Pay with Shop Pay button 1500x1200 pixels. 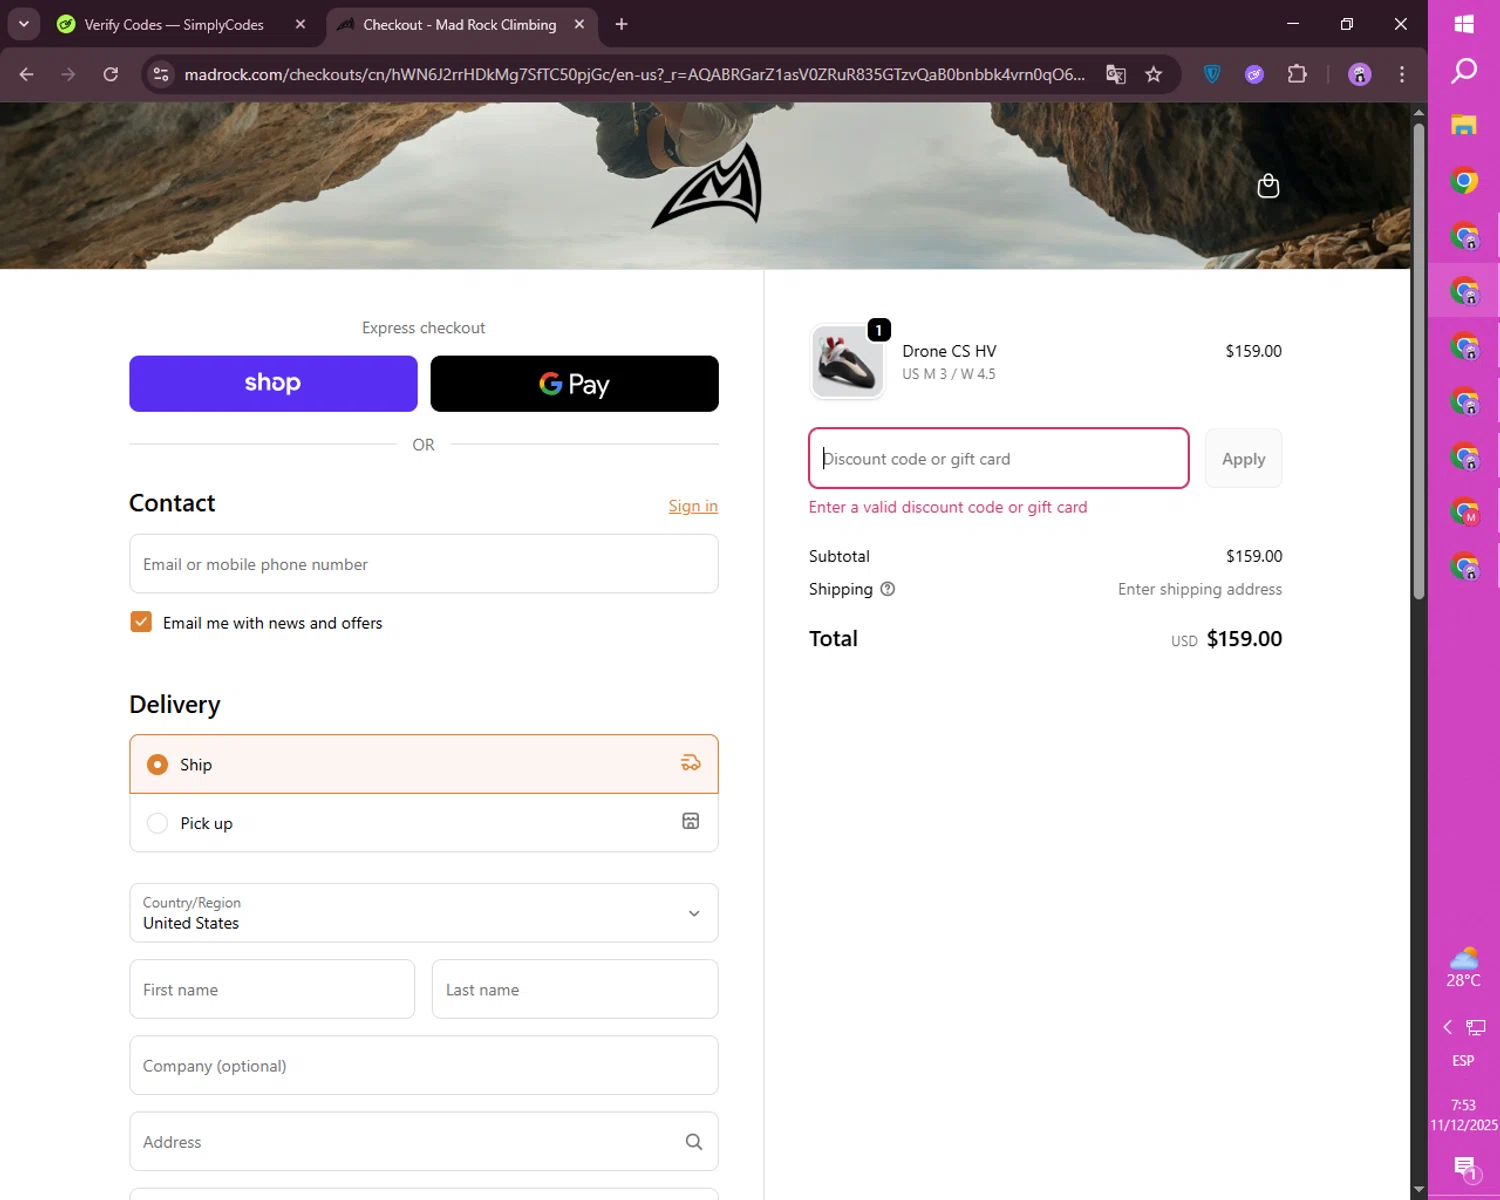pyautogui.click(x=273, y=383)
